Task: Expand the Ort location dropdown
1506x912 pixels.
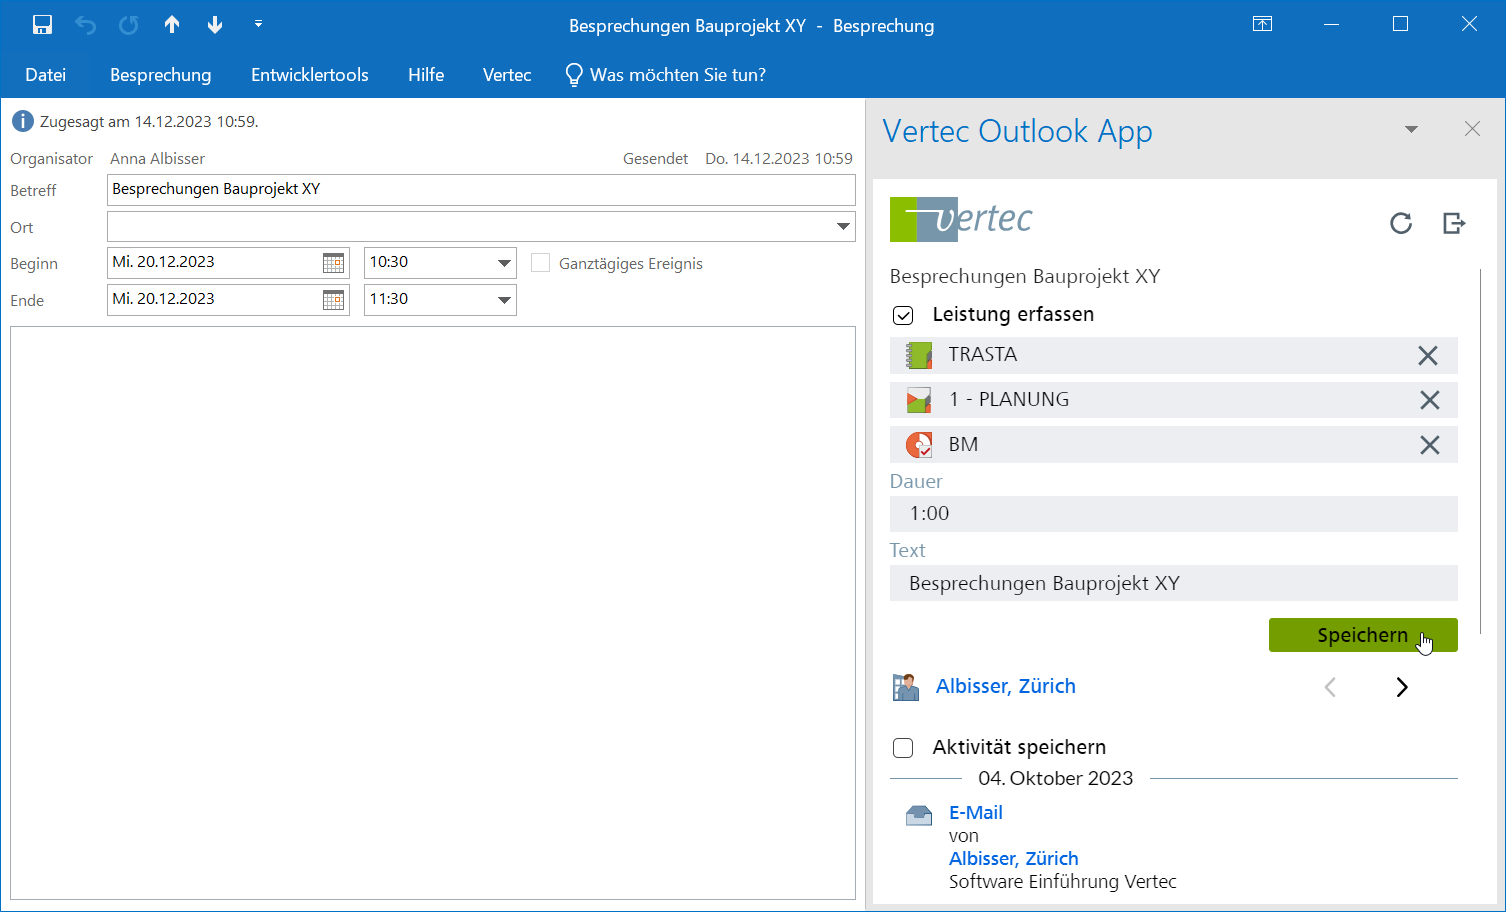Action: (x=843, y=227)
